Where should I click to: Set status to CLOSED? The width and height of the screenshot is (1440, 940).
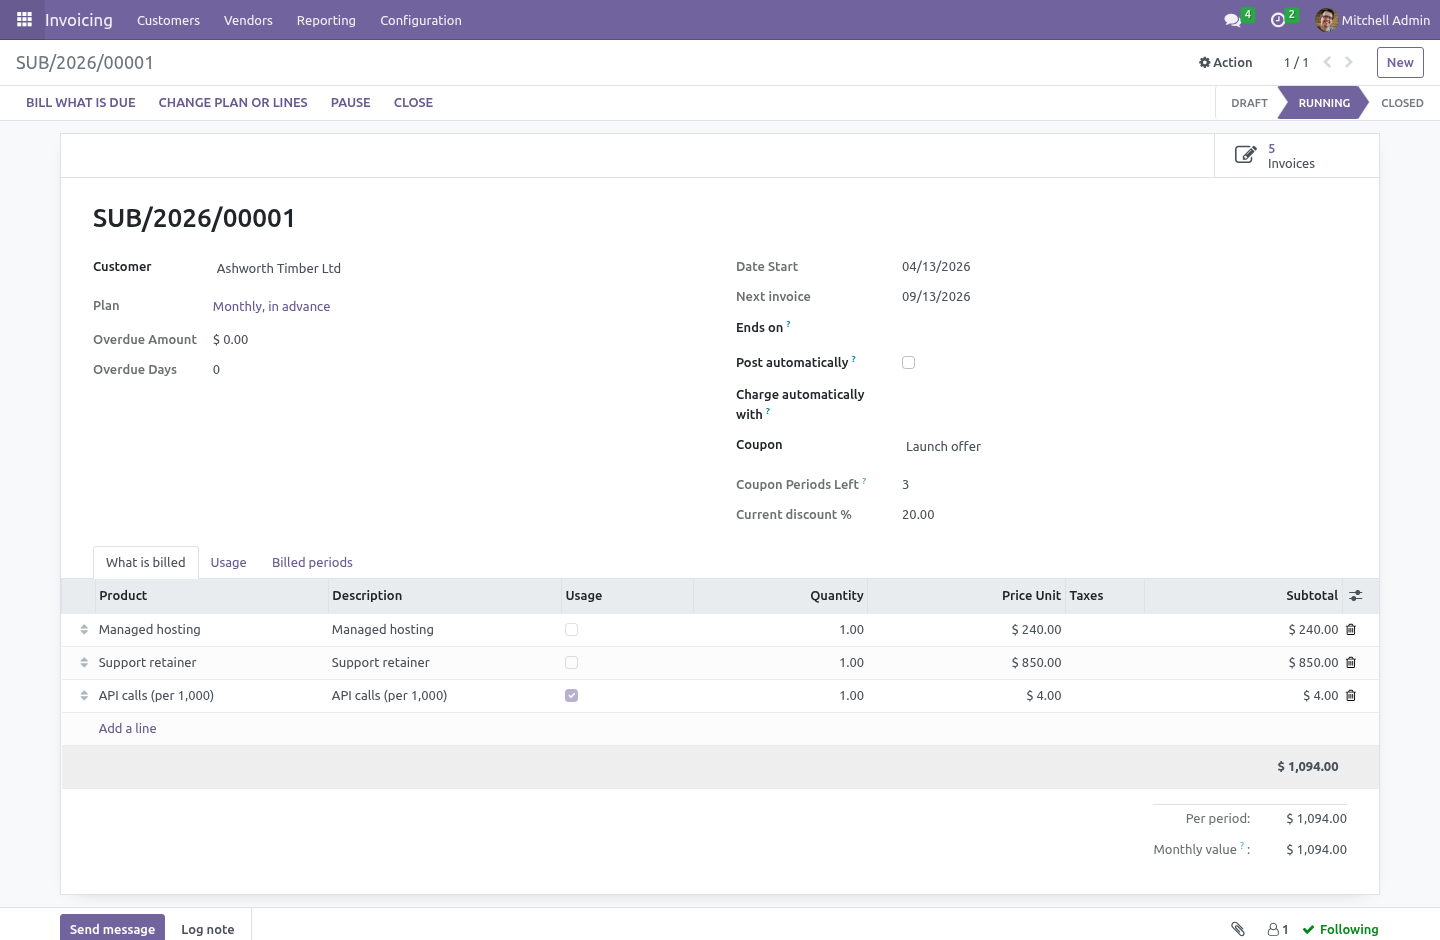pos(1402,103)
